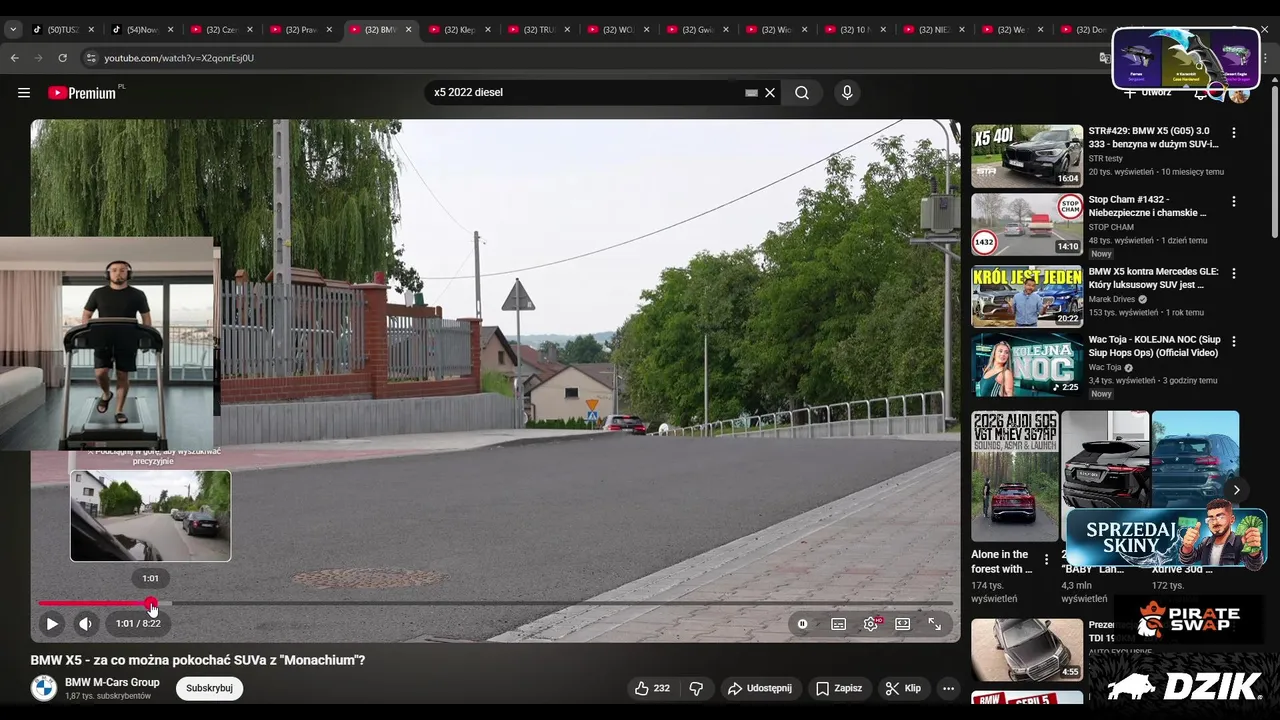Open the player settings gear
1280x720 pixels.
[x=871, y=624]
